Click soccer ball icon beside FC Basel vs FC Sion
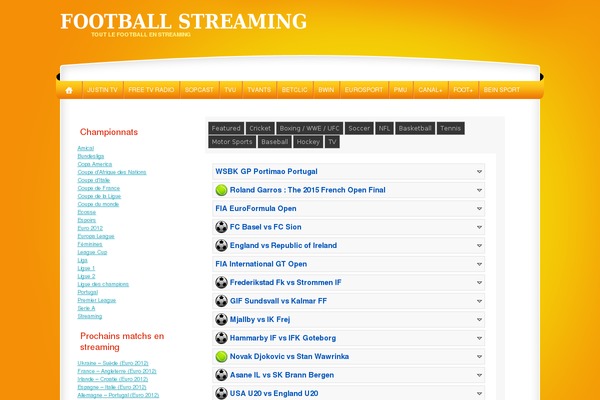This screenshot has width=600, height=400. pos(221,227)
